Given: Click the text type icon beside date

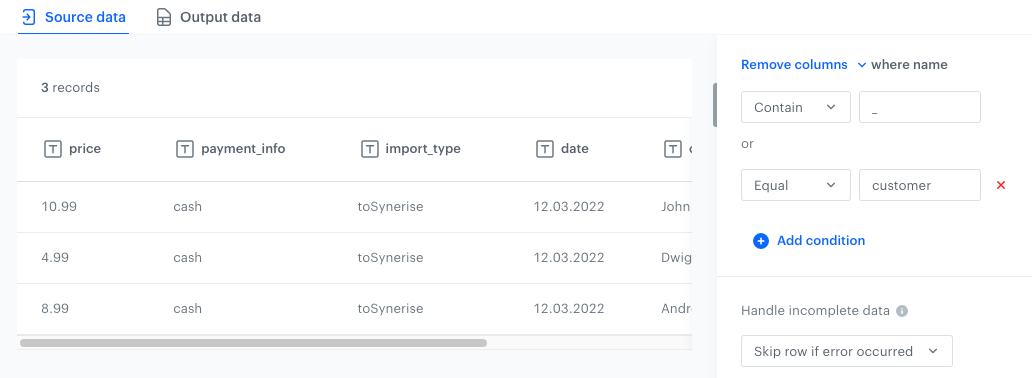Looking at the screenshot, I should (545, 149).
